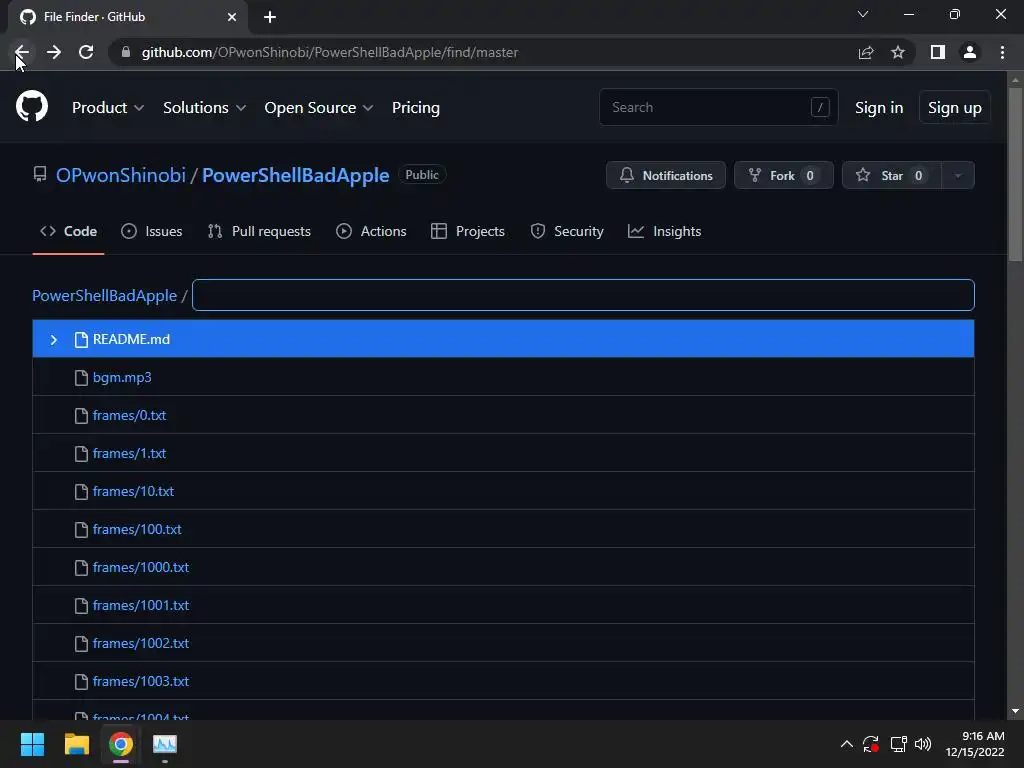Viewport: 1024px width, 768px height.
Task: Switch to the Issues tab
Action: tap(152, 231)
